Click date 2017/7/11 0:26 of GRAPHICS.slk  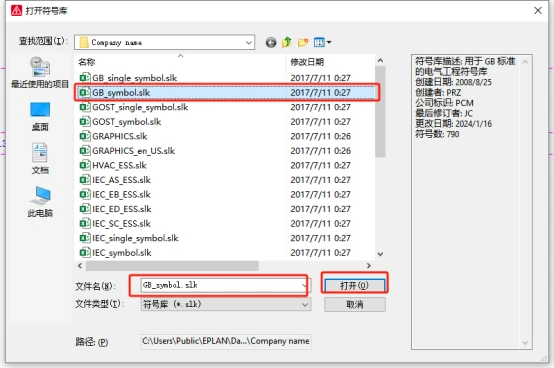coord(320,136)
